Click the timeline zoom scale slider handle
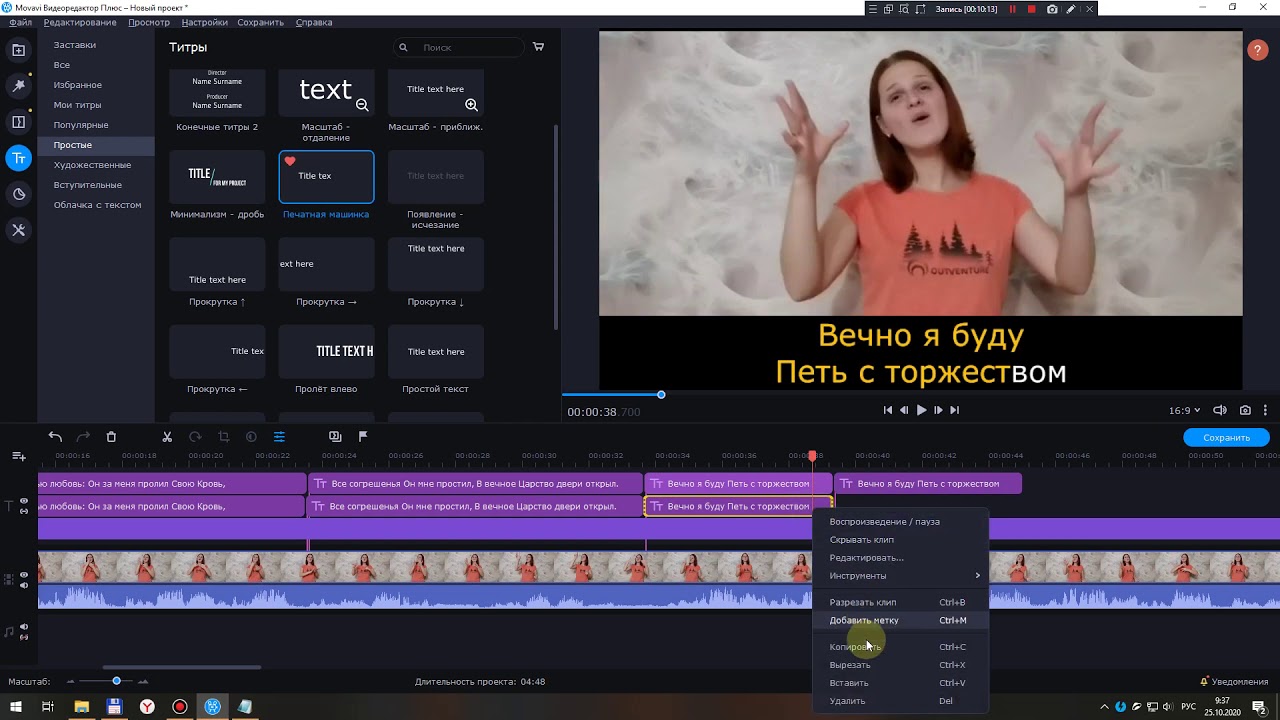Screen dimensions: 1280x720 (x=116, y=681)
